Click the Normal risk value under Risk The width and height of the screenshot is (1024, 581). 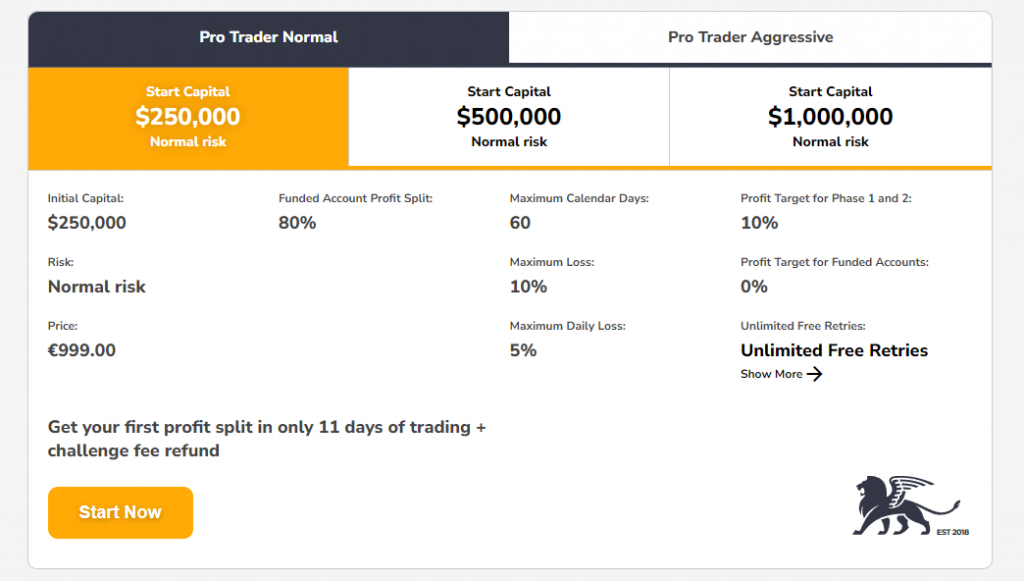pyautogui.click(x=97, y=286)
